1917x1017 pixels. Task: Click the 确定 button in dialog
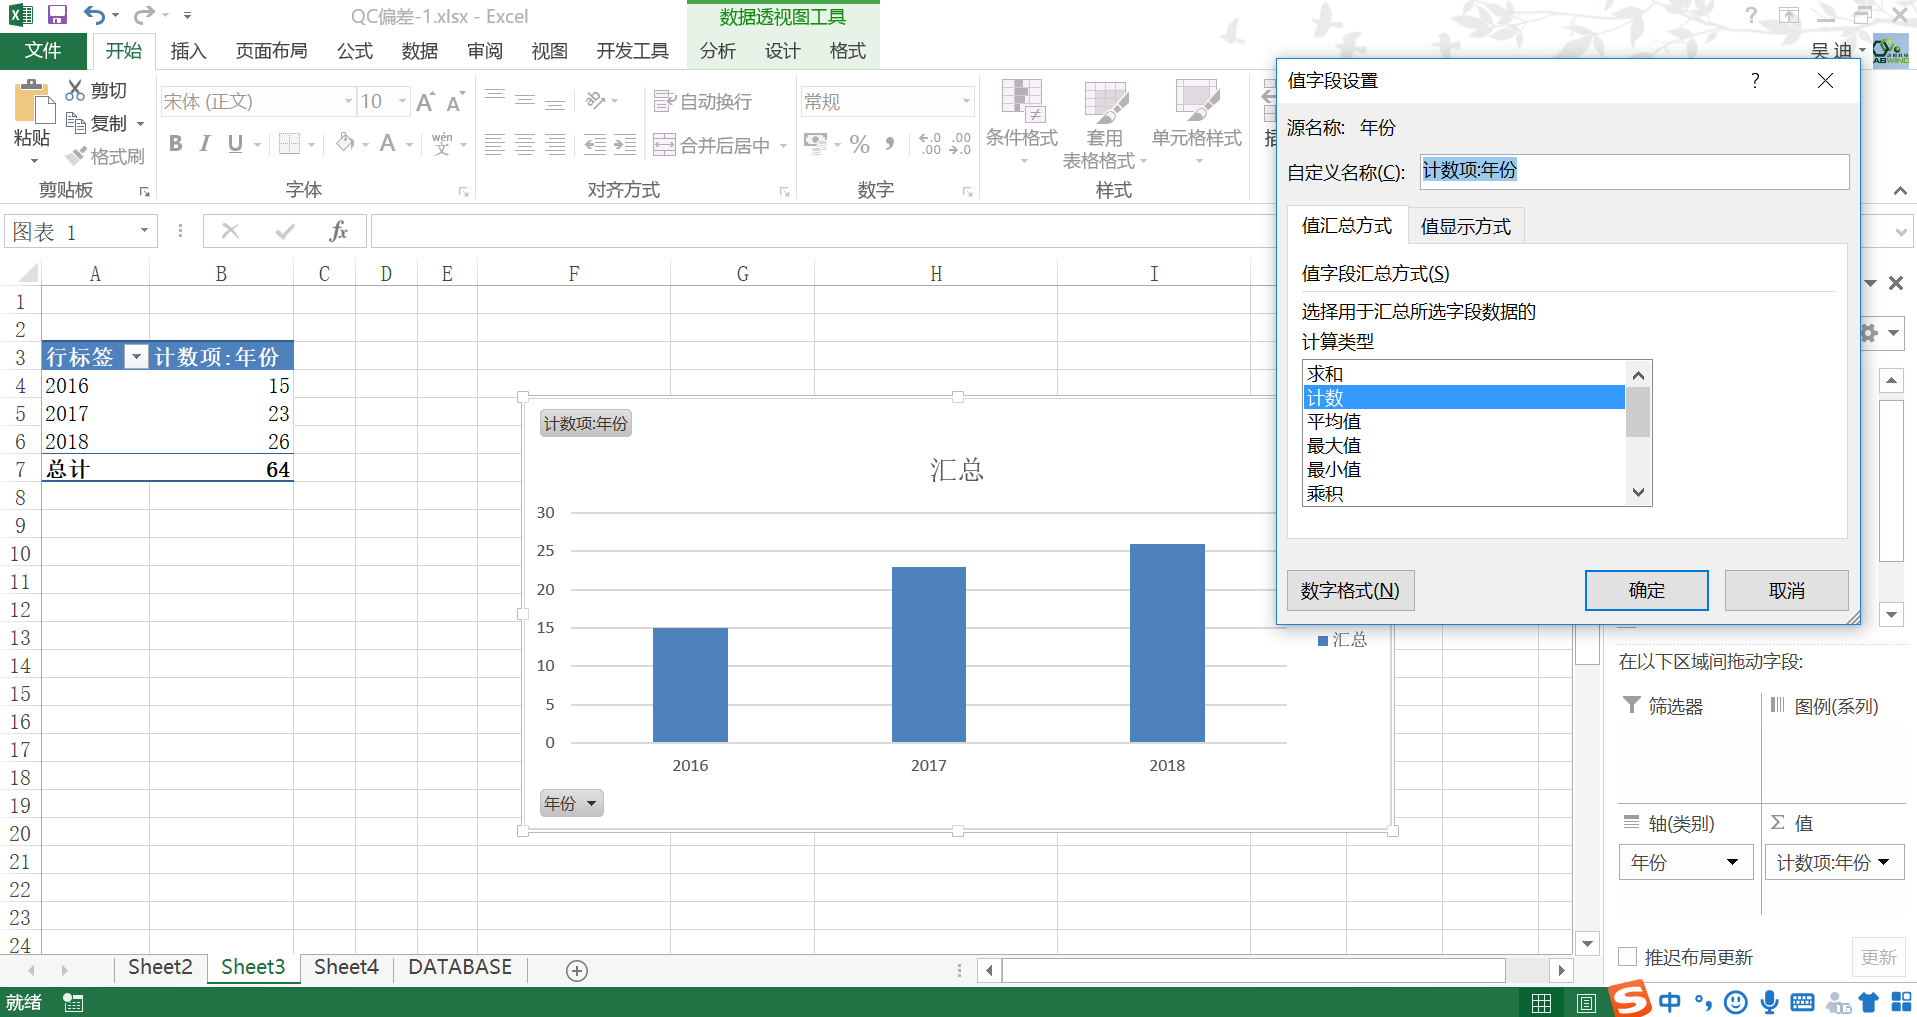[x=1646, y=590]
